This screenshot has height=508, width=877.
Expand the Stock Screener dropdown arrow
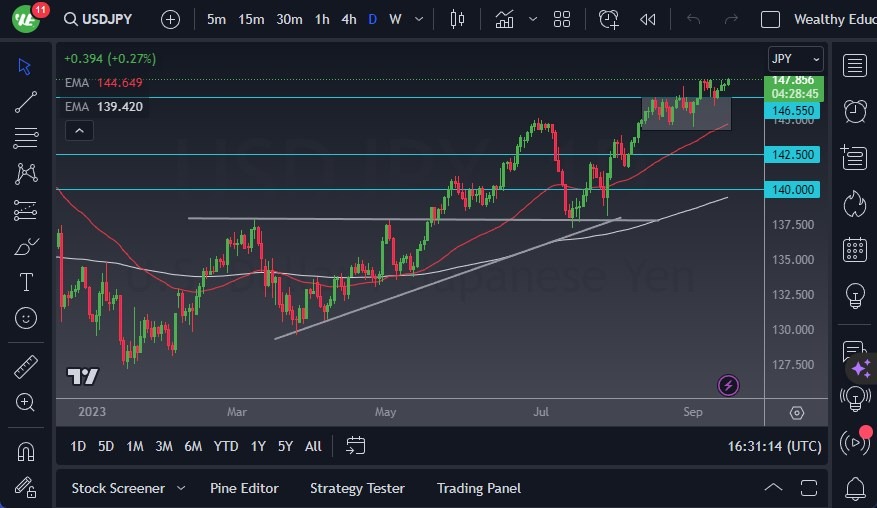coord(181,488)
